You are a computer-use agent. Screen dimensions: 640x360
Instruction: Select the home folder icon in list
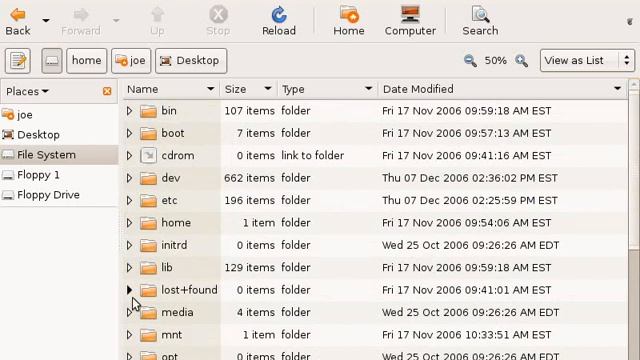148,223
